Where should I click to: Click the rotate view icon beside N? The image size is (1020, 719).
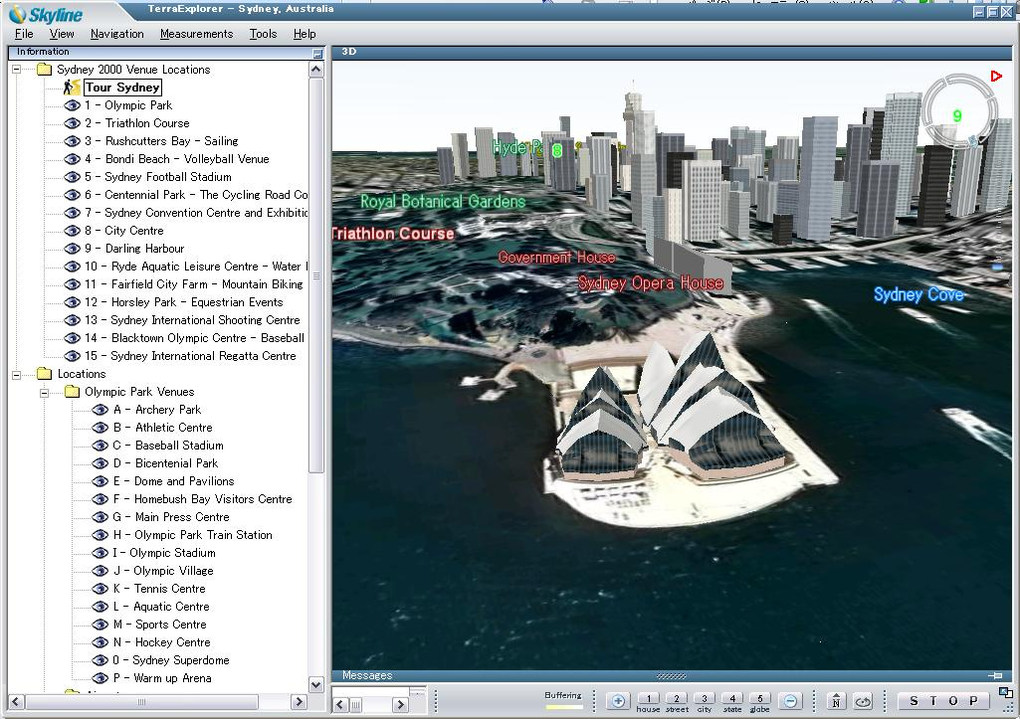coord(864,701)
